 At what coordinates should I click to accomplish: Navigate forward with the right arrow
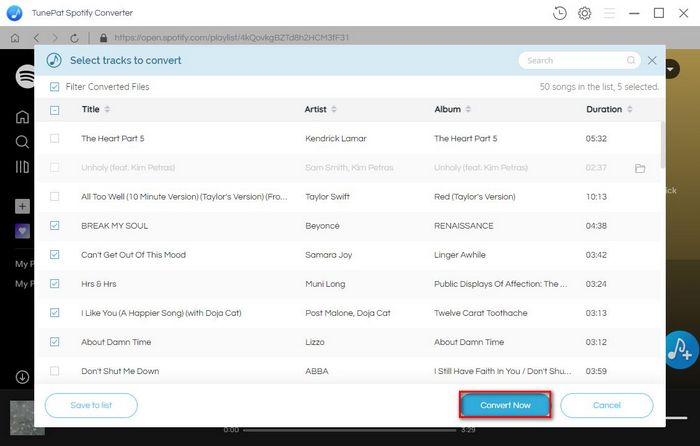[x=55, y=38]
